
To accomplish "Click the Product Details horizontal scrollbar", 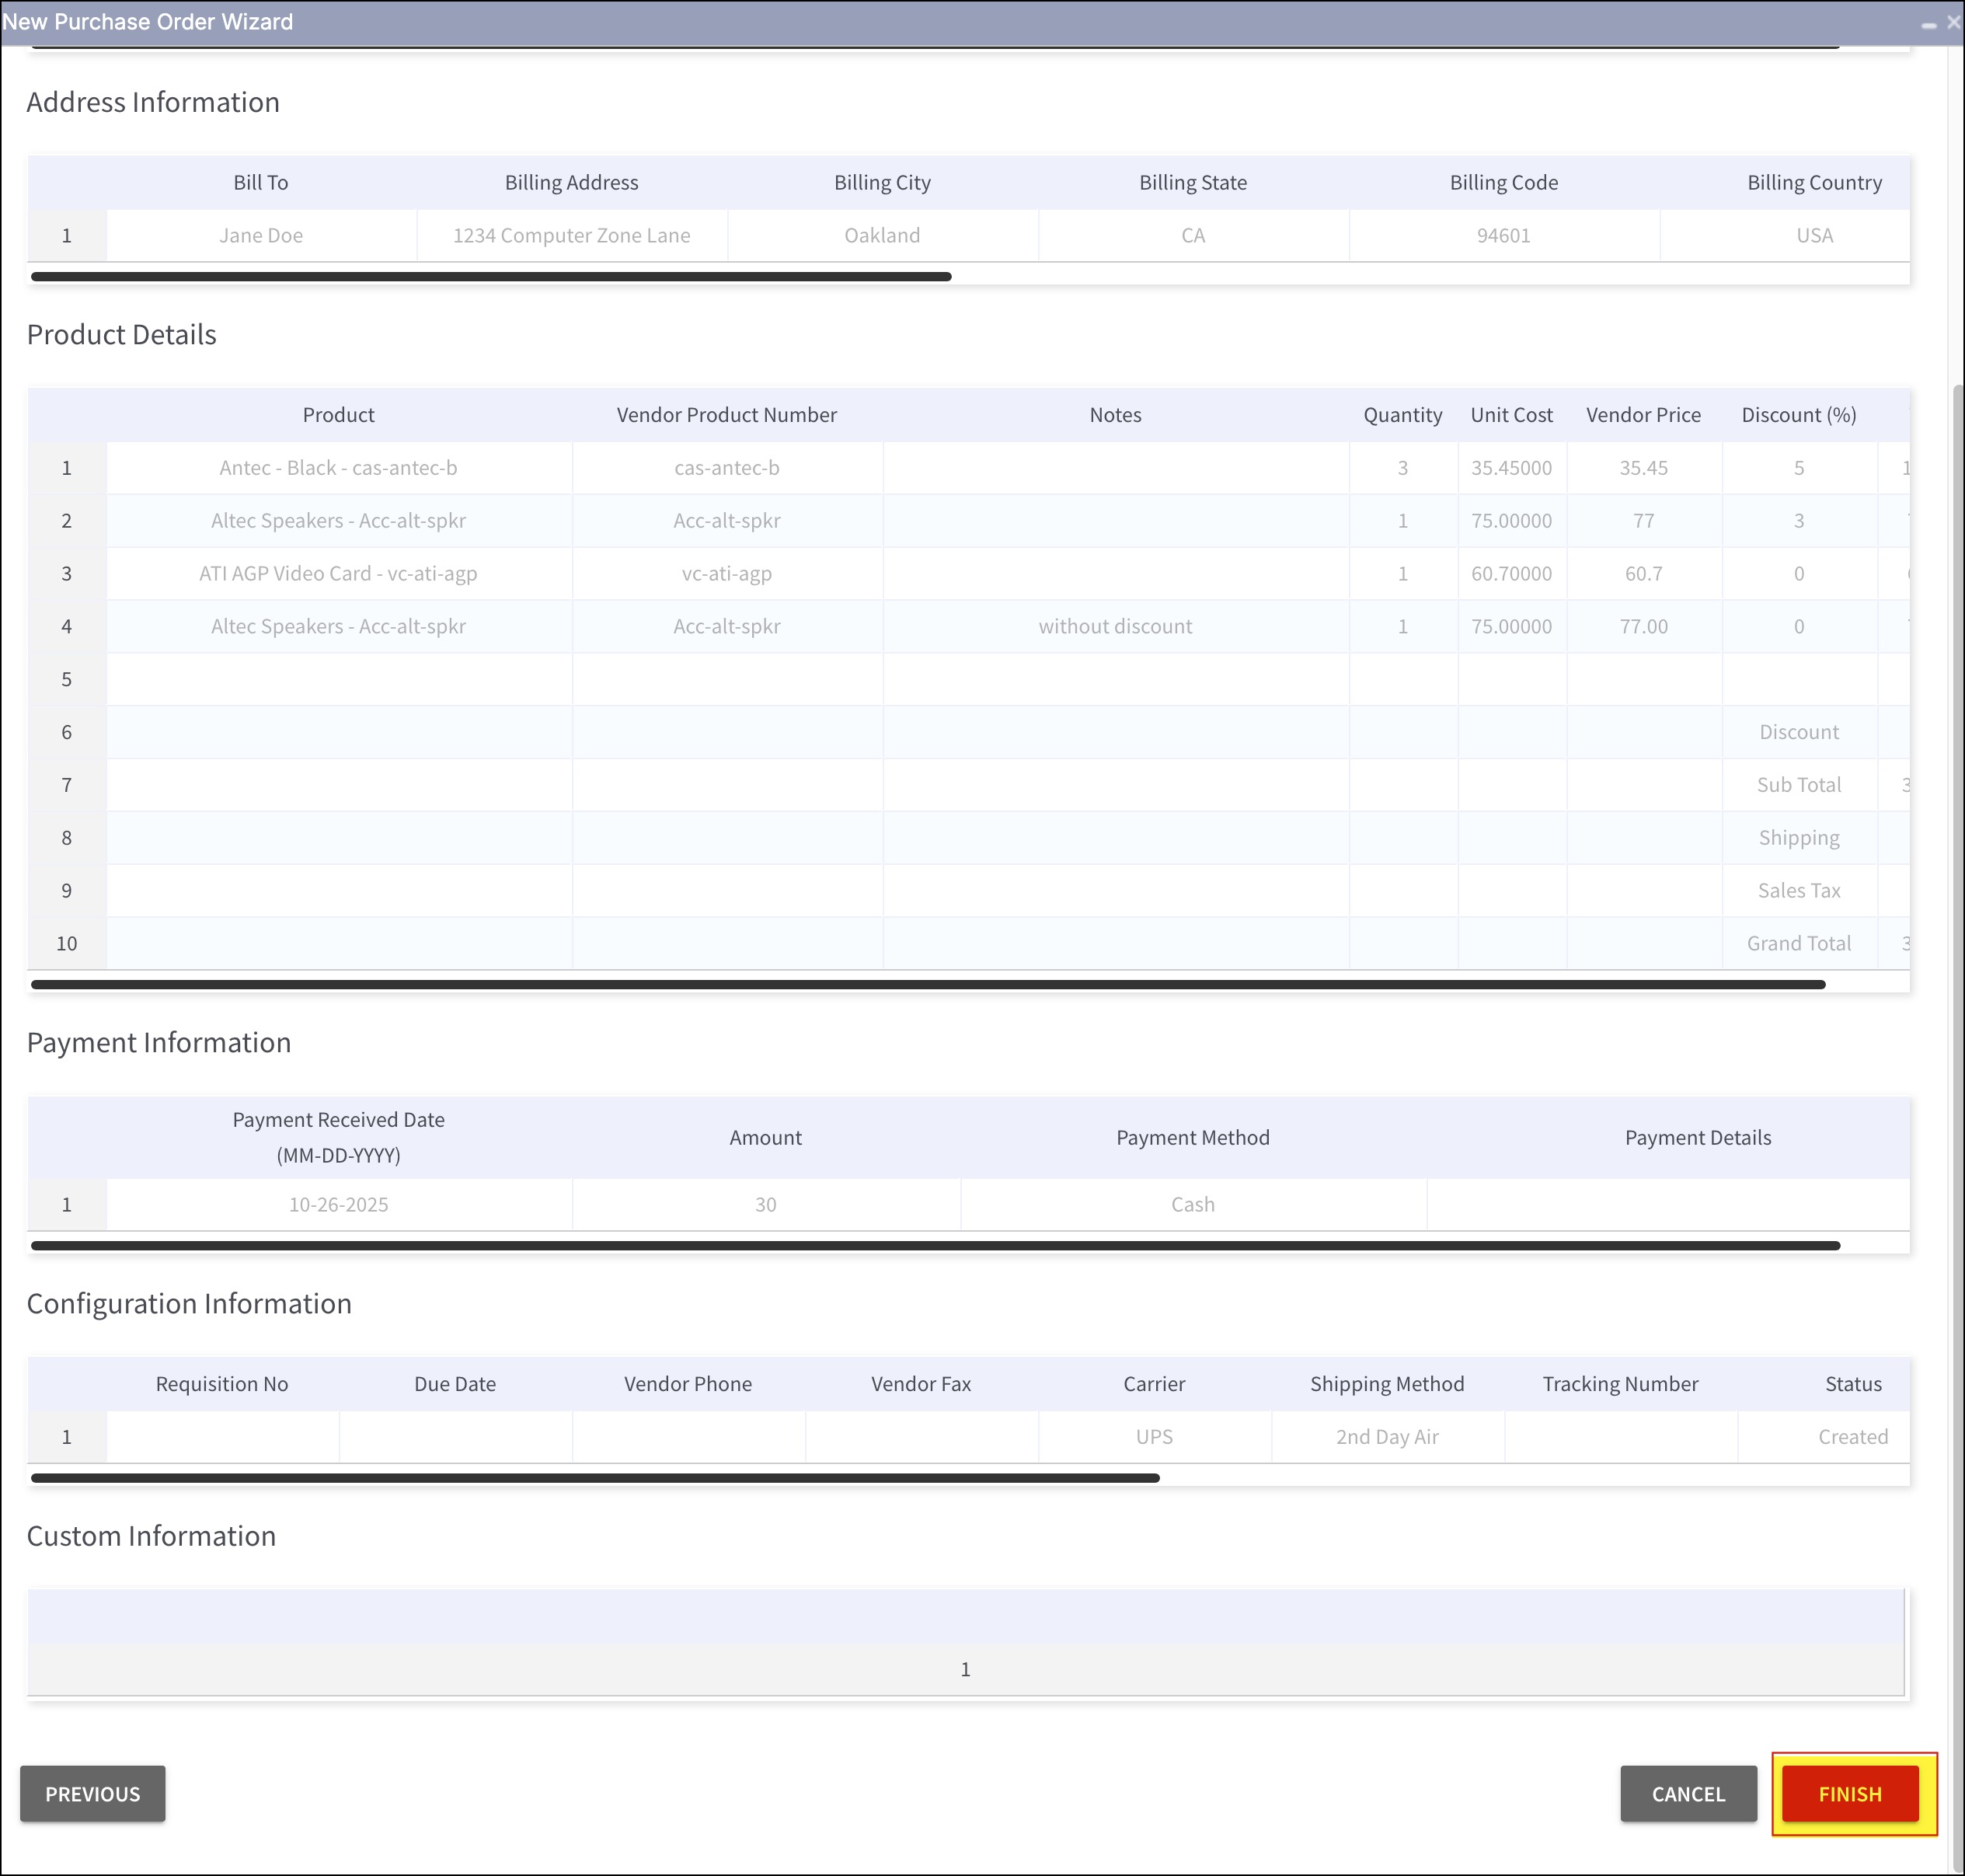I will (x=927, y=985).
